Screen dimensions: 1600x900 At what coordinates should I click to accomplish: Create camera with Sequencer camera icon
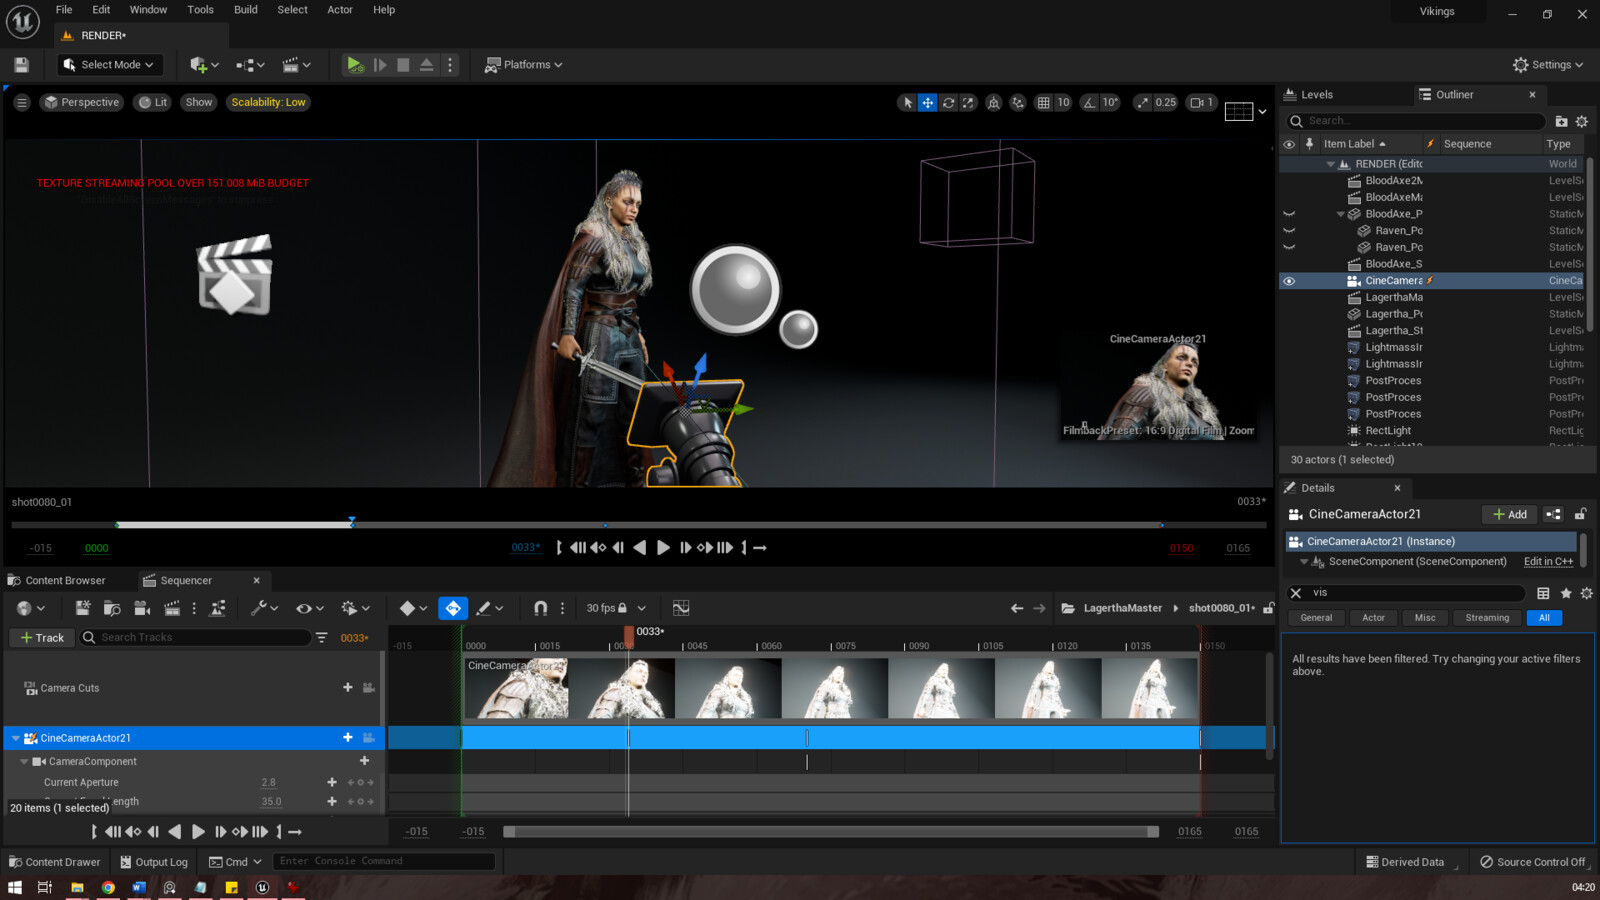142,608
